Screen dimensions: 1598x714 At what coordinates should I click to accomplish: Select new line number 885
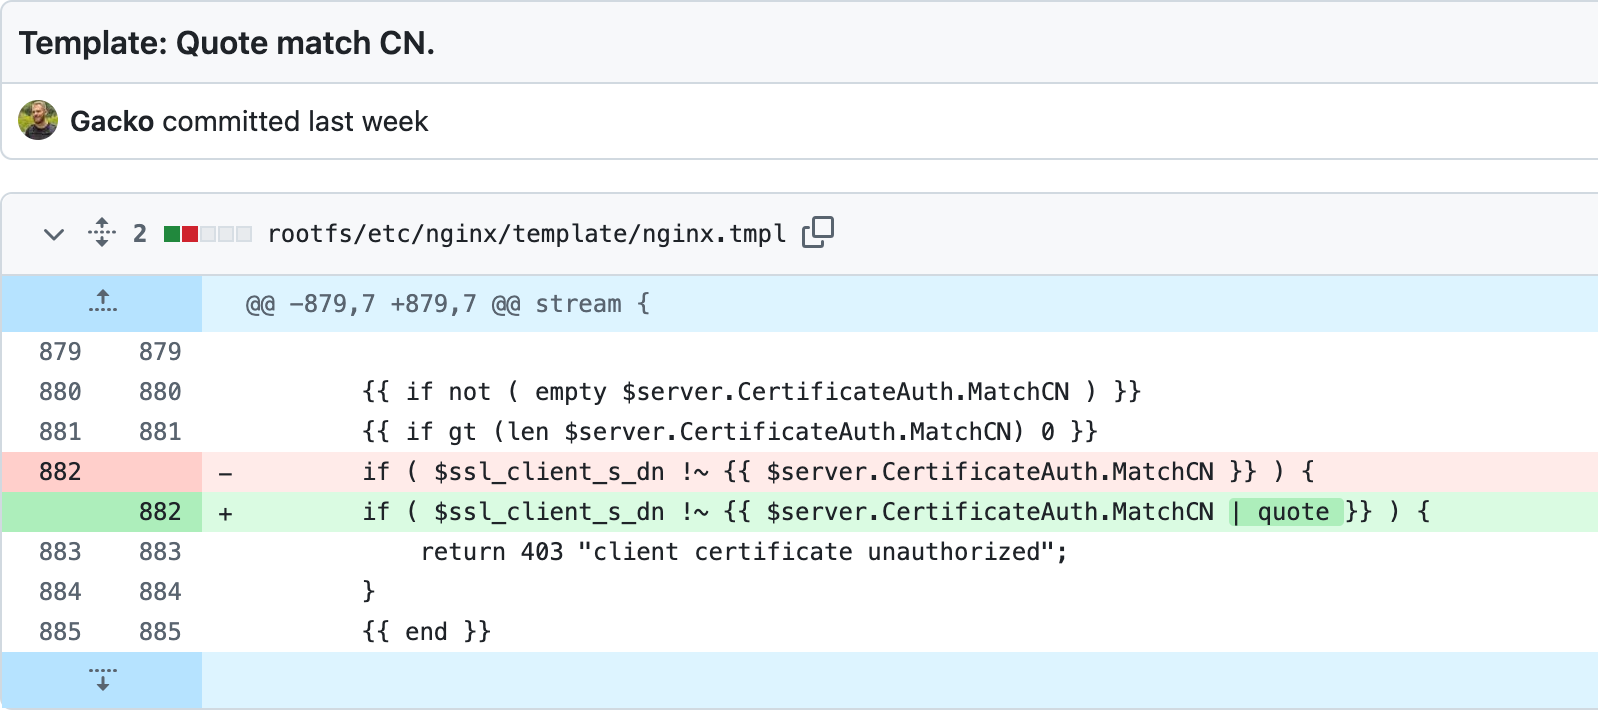click(x=160, y=632)
